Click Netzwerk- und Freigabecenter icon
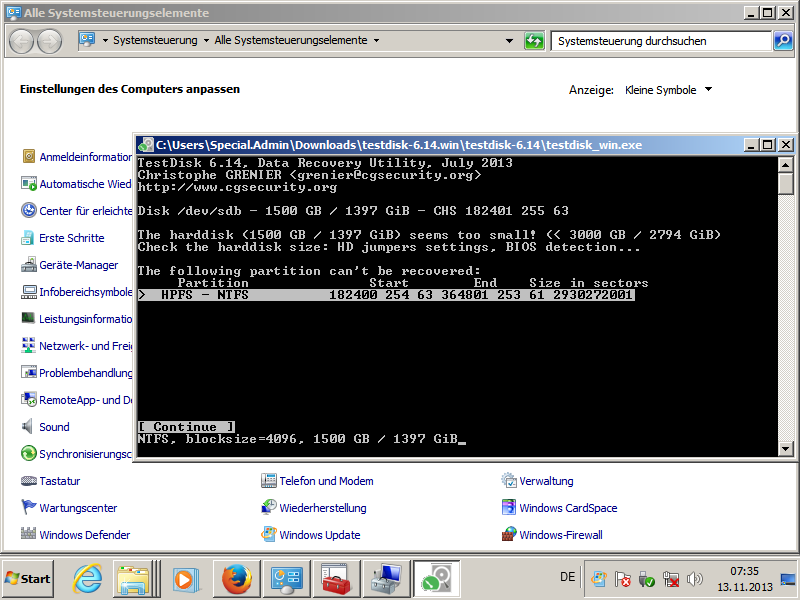This screenshot has width=800, height=600. (29, 345)
